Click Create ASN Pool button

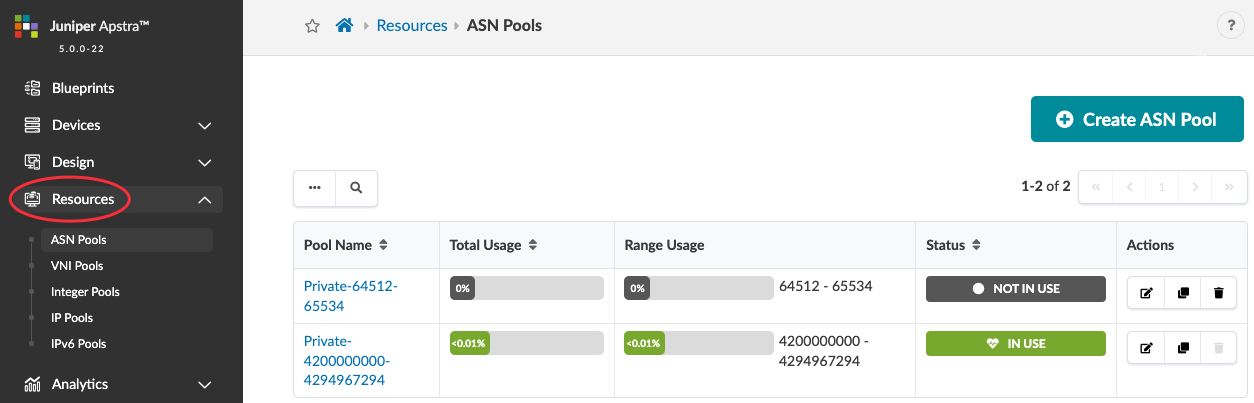[x=1137, y=120]
